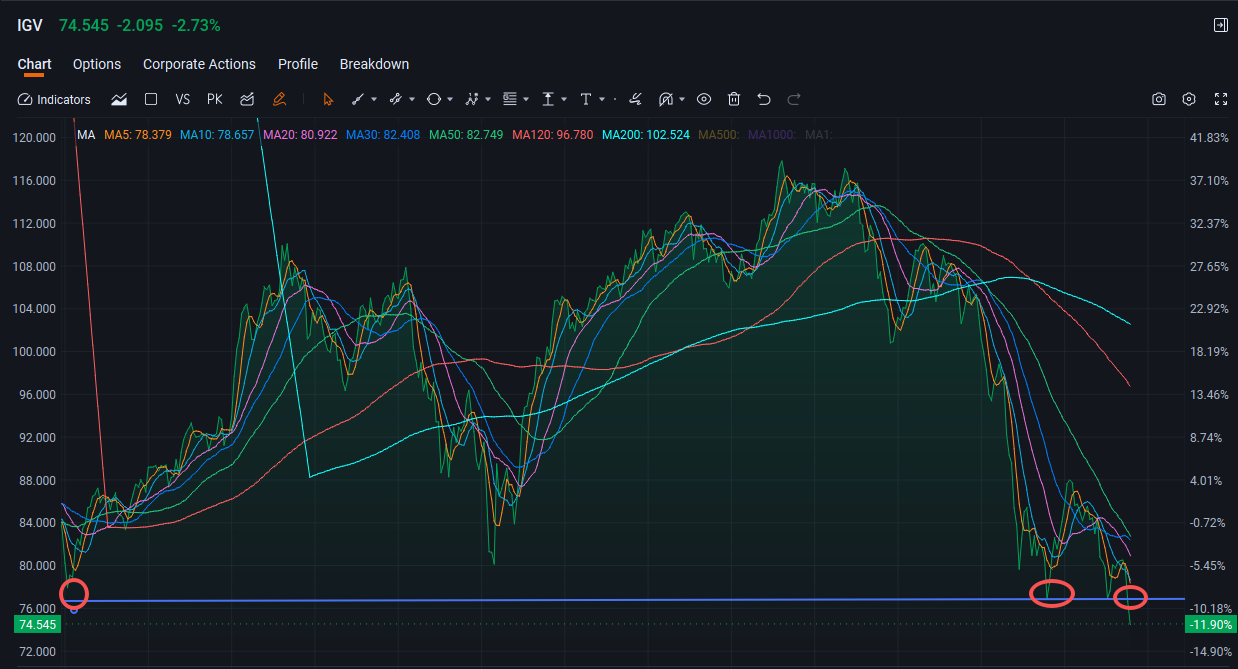Click the -2.095 price change value
The image size is (1238, 669).
click(x=140, y=25)
